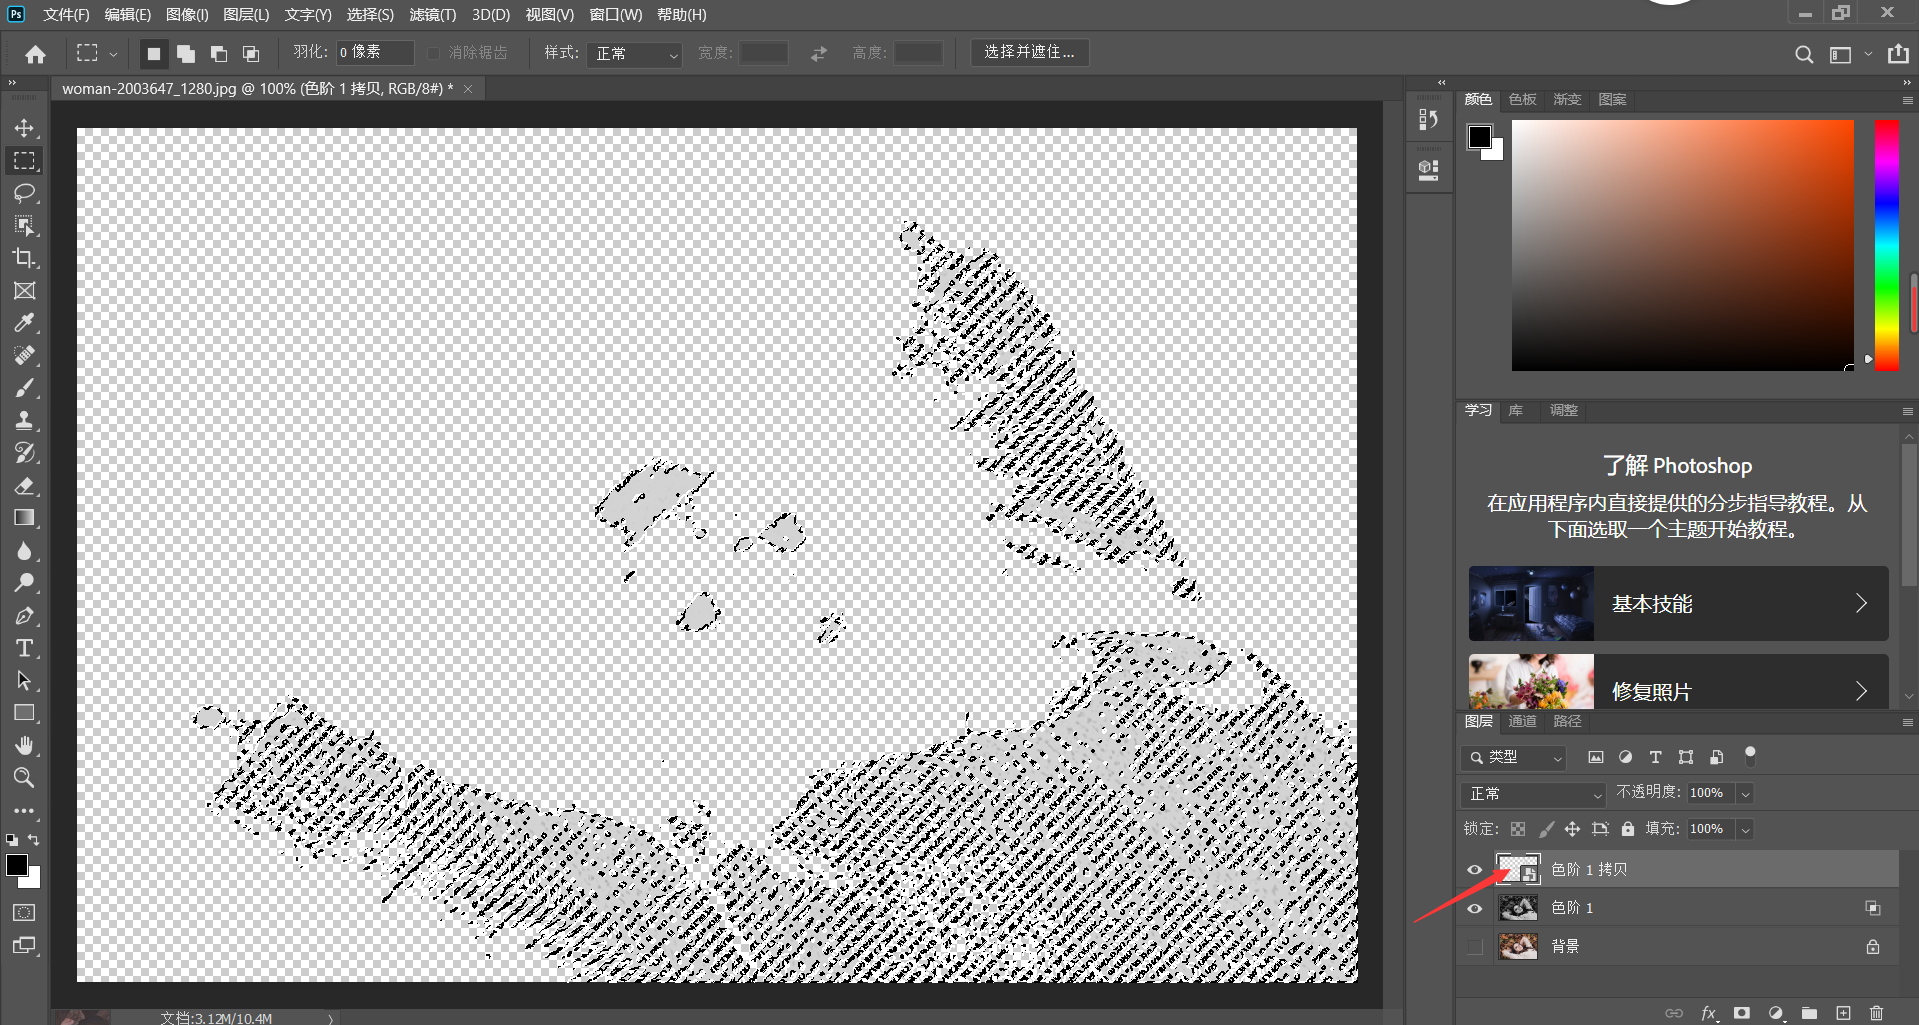Select the Lasso tool

tap(24, 193)
